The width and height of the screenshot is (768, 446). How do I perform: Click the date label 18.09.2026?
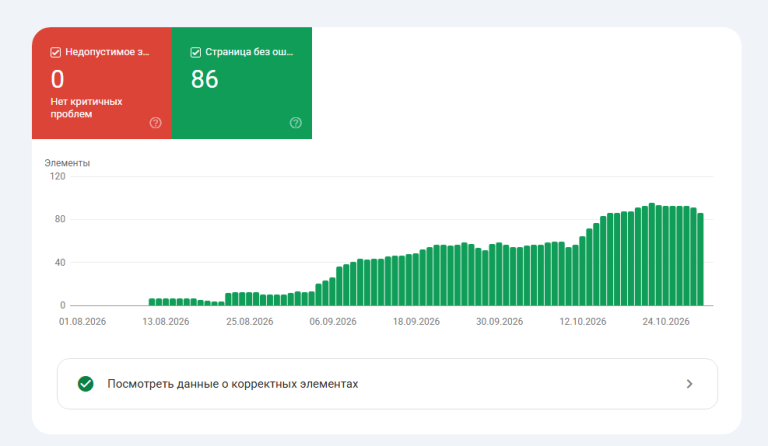416,322
